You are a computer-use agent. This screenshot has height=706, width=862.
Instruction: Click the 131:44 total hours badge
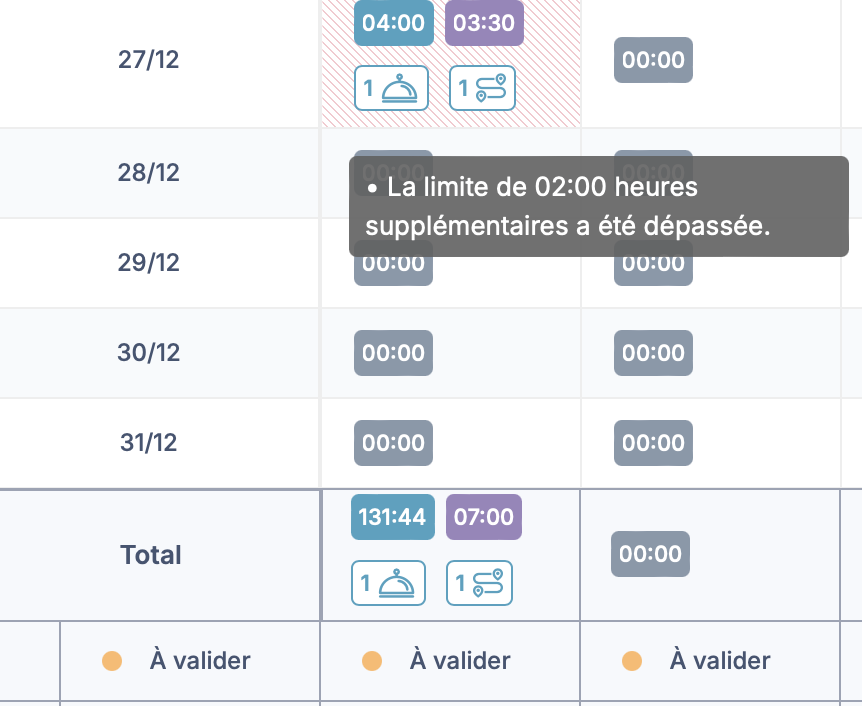tap(393, 517)
